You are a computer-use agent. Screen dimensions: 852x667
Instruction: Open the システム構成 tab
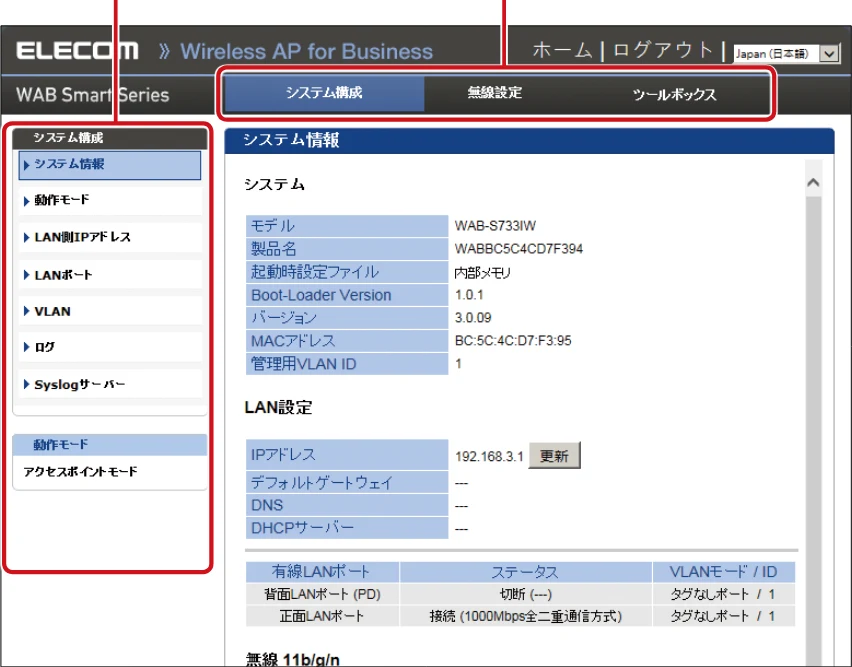(x=324, y=93)
